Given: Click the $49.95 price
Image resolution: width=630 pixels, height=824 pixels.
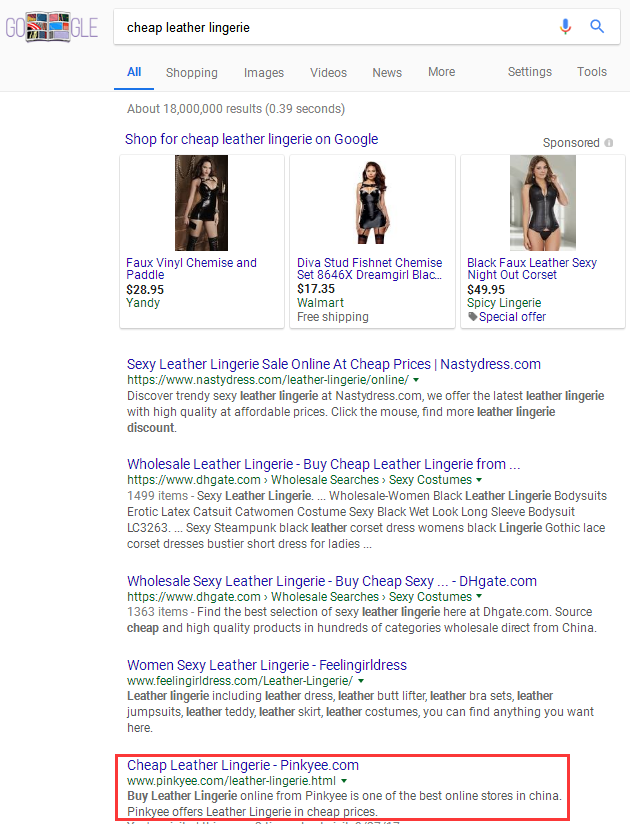Looking at the screenshot, I should click(486, 290).
